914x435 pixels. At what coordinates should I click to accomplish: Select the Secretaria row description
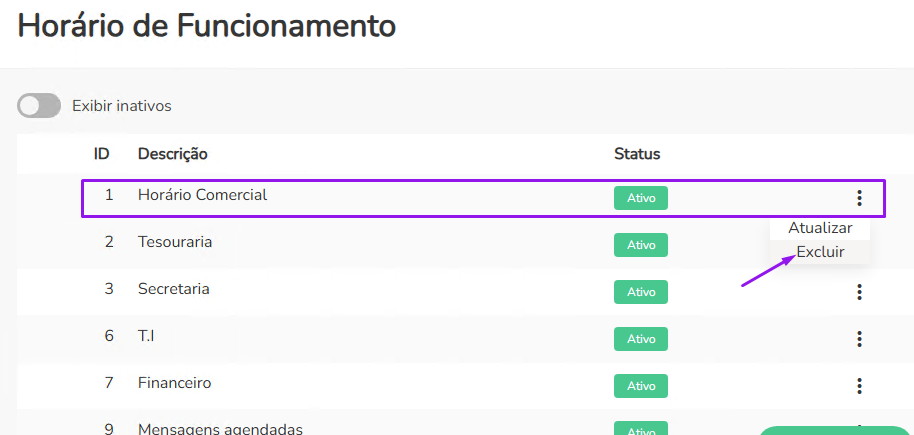pyautogui.click(x=174, y=289)
